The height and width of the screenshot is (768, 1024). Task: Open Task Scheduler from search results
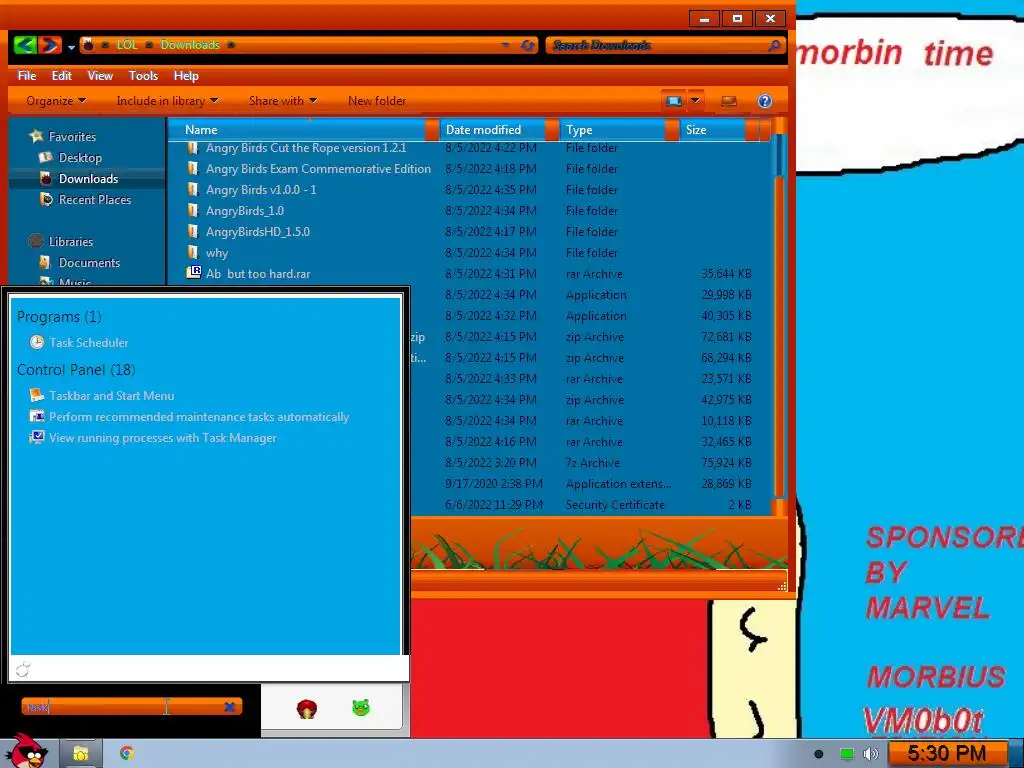coord(88,342)
